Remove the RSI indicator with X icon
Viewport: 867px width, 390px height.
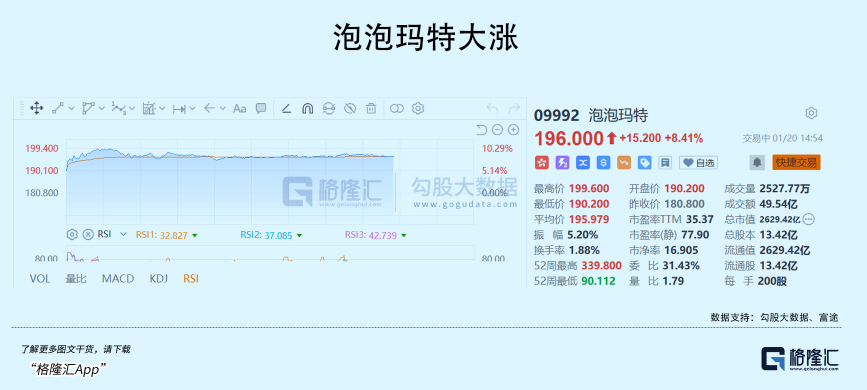88,235
